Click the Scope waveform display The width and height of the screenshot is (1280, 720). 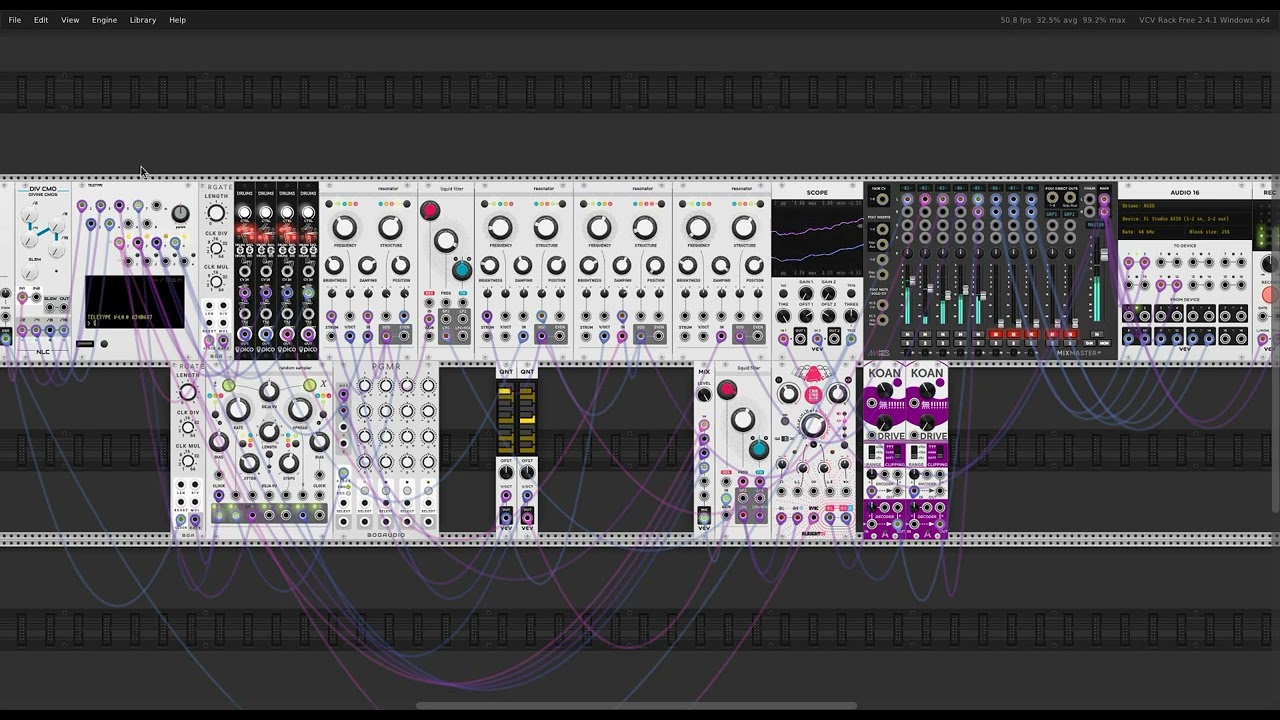817,238
